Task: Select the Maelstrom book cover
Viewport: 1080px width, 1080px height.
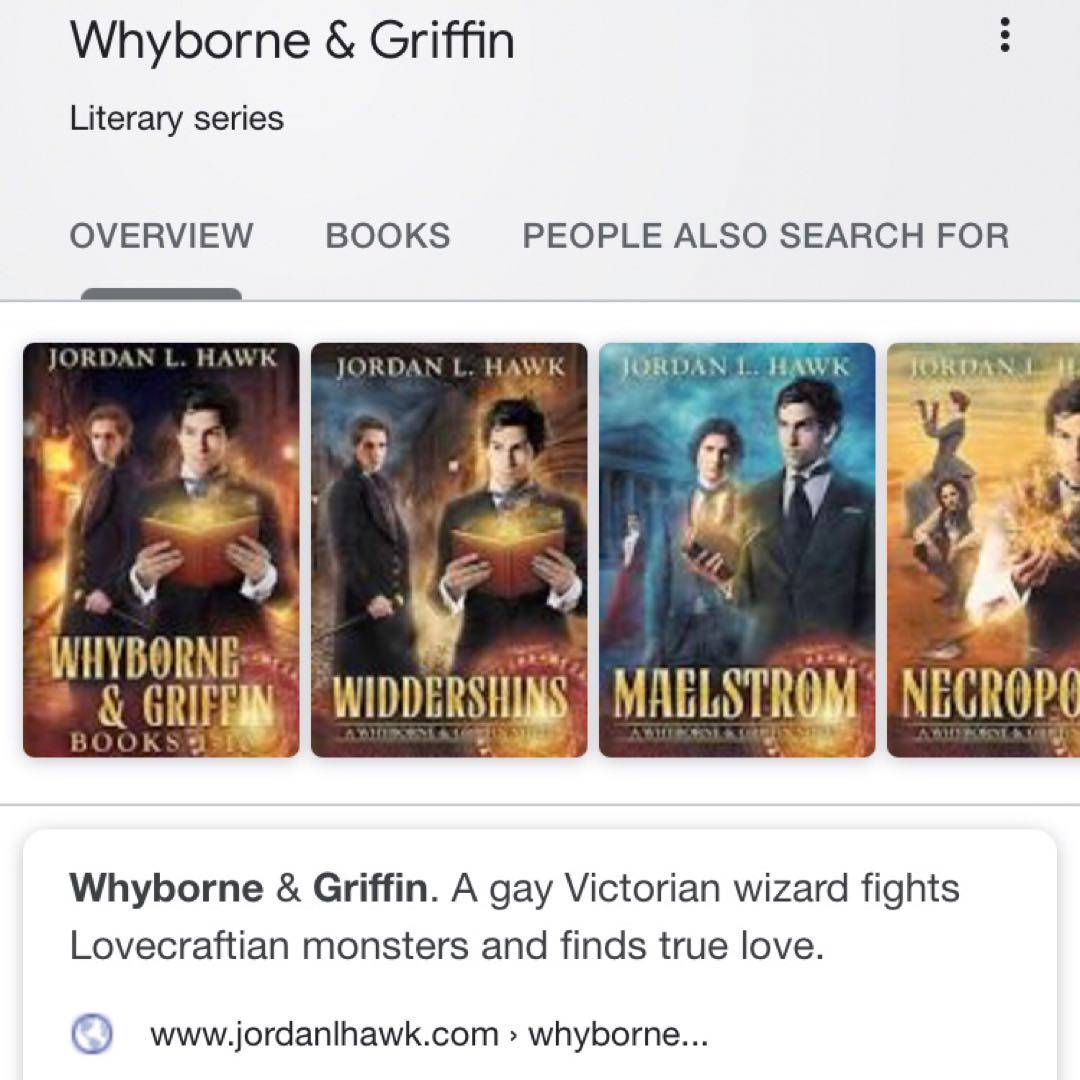Action: click(737, 550)
